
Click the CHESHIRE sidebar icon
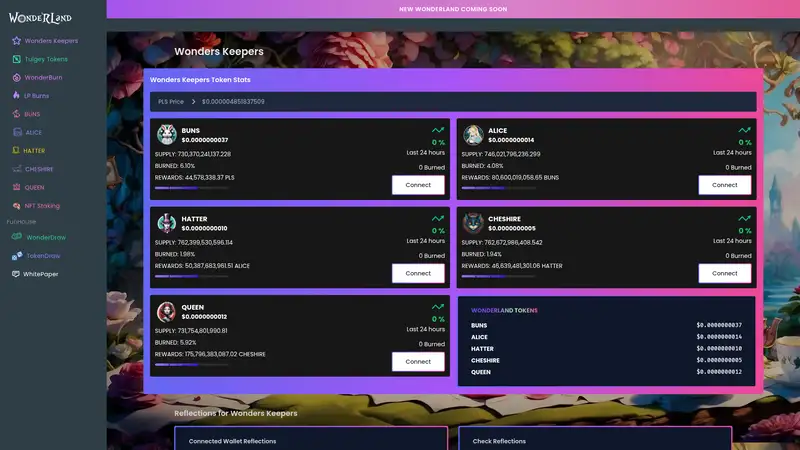click(17, 169)
